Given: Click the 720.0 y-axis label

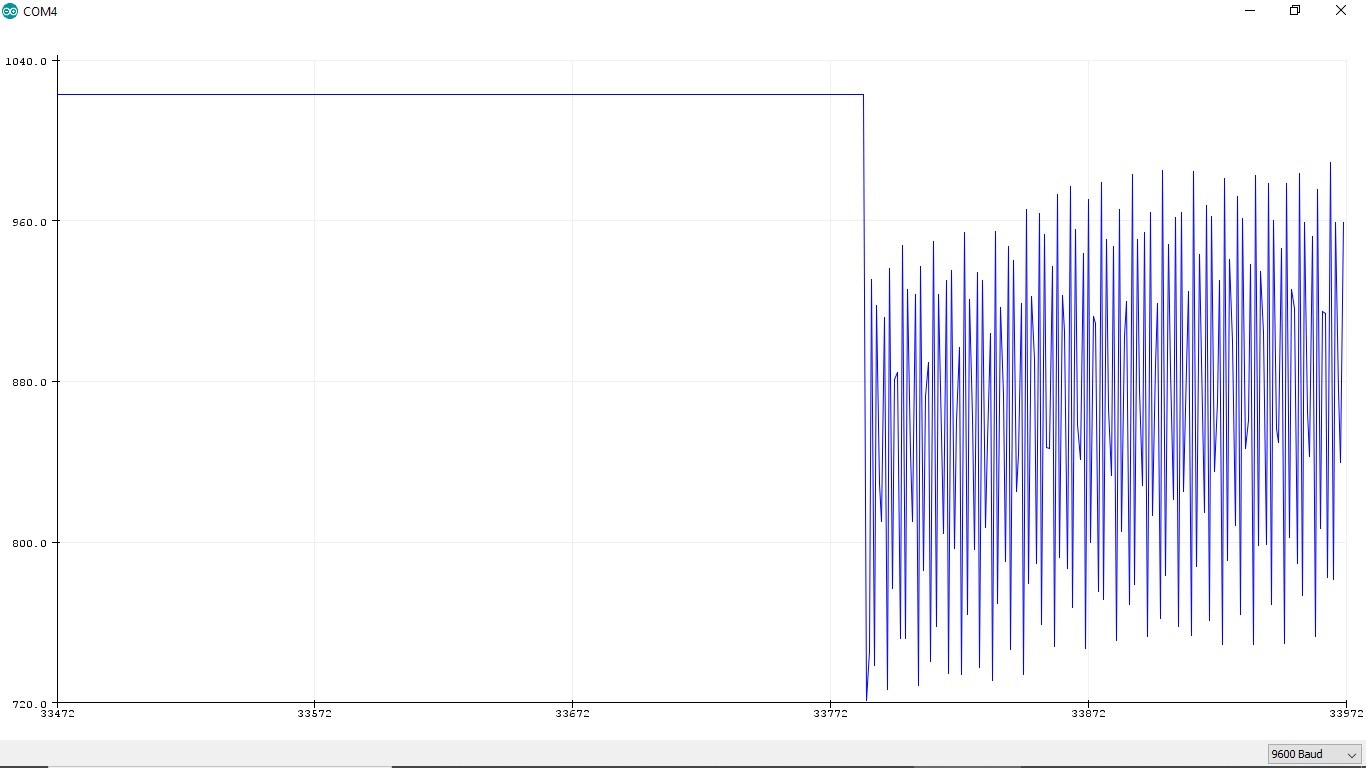Looking at the screenshot, I should coord(29,704).
